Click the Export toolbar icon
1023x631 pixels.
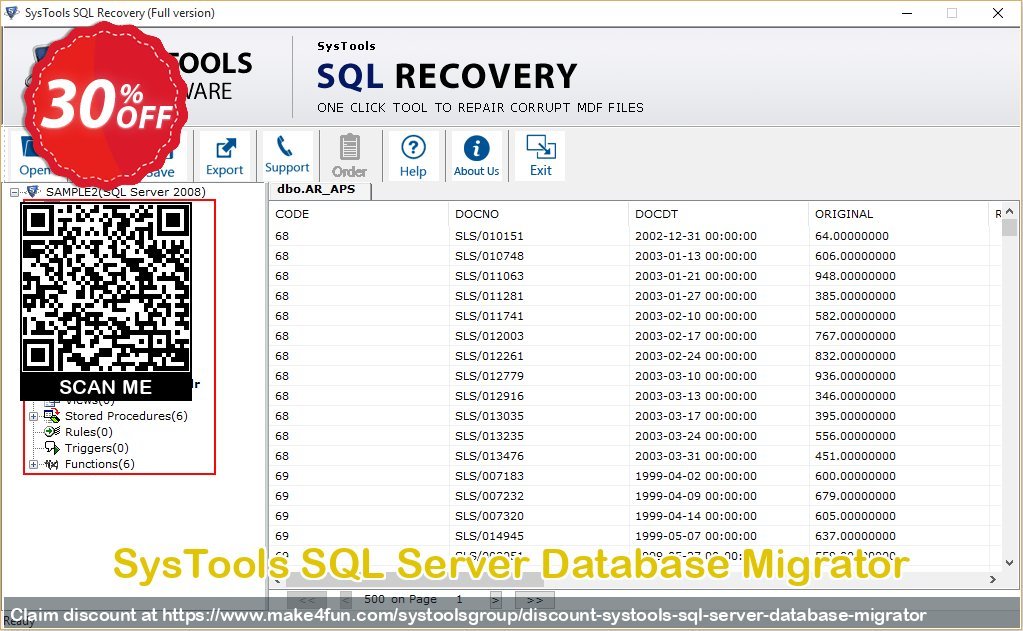(224, 156)
